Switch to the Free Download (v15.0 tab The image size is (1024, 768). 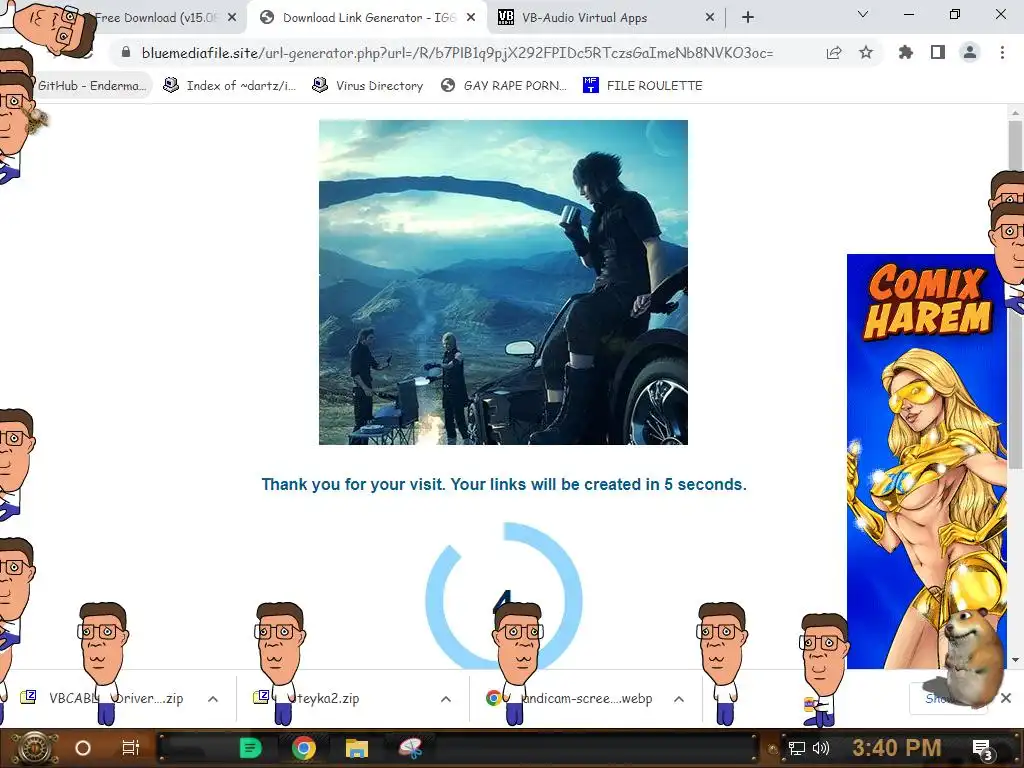(157, 18)
